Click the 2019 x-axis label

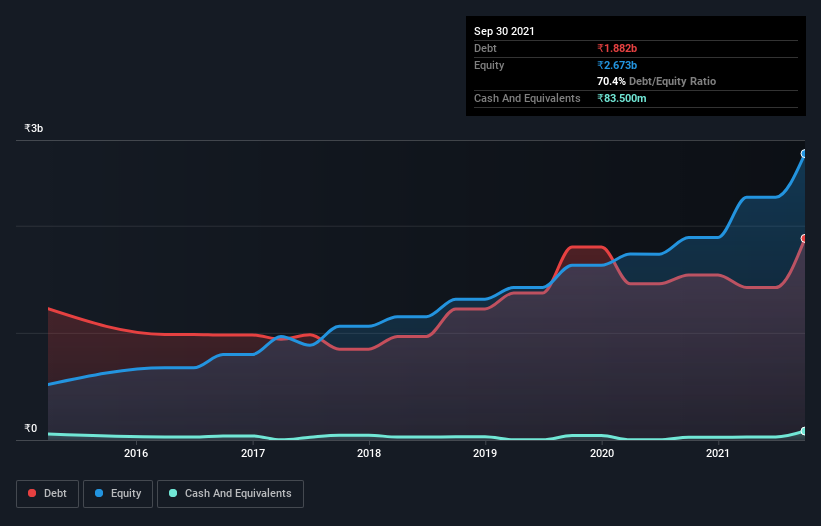pos(485,453)
